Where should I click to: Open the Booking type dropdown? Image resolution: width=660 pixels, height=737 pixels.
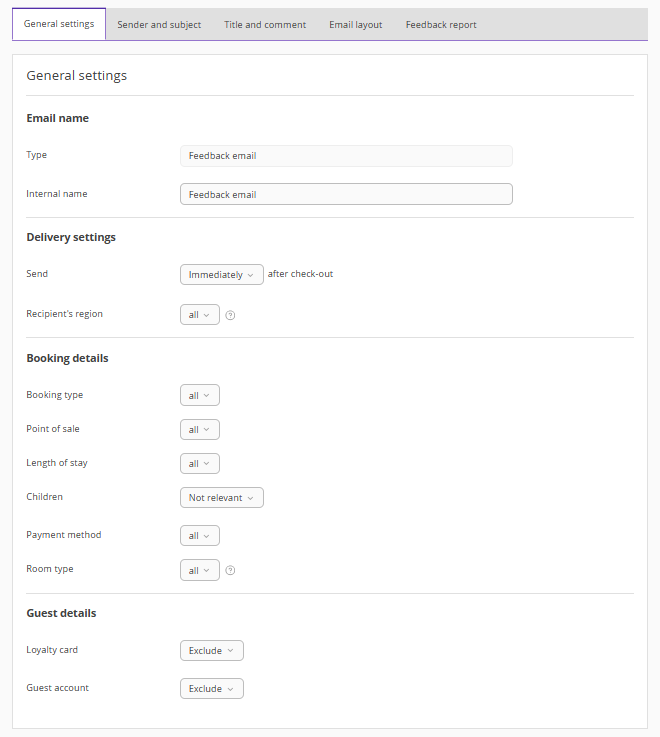tap(199, 396)
